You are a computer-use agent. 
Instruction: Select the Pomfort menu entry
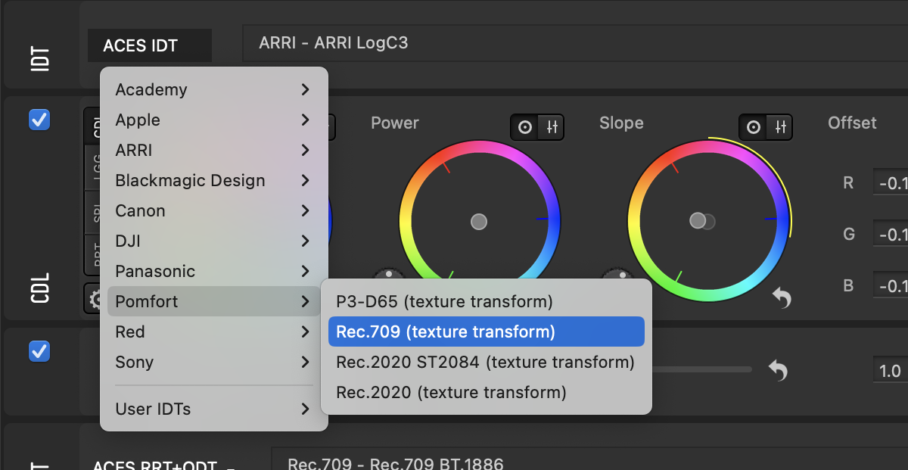(214, 301)
